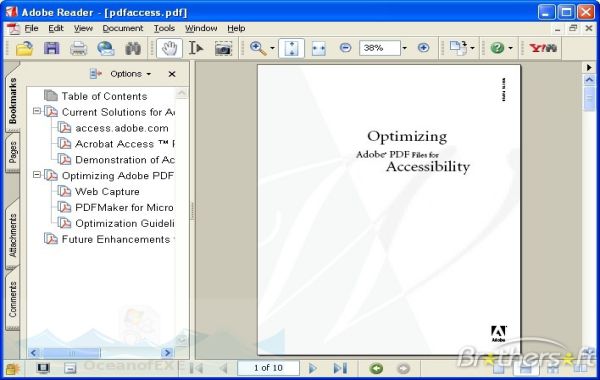Select the access.adobe.com bookmark
This screenshot has height=380, width=600.
point(122,128)
